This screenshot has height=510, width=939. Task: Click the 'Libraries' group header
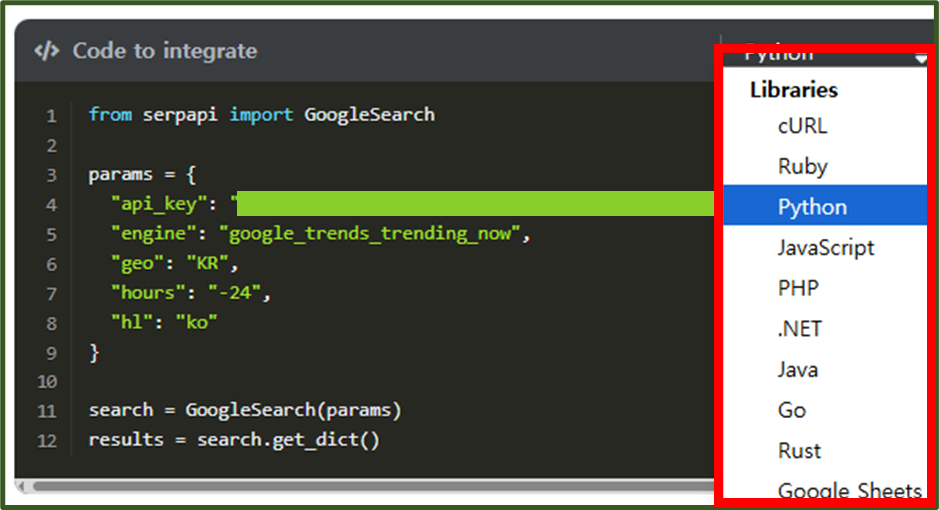(793, 90)
